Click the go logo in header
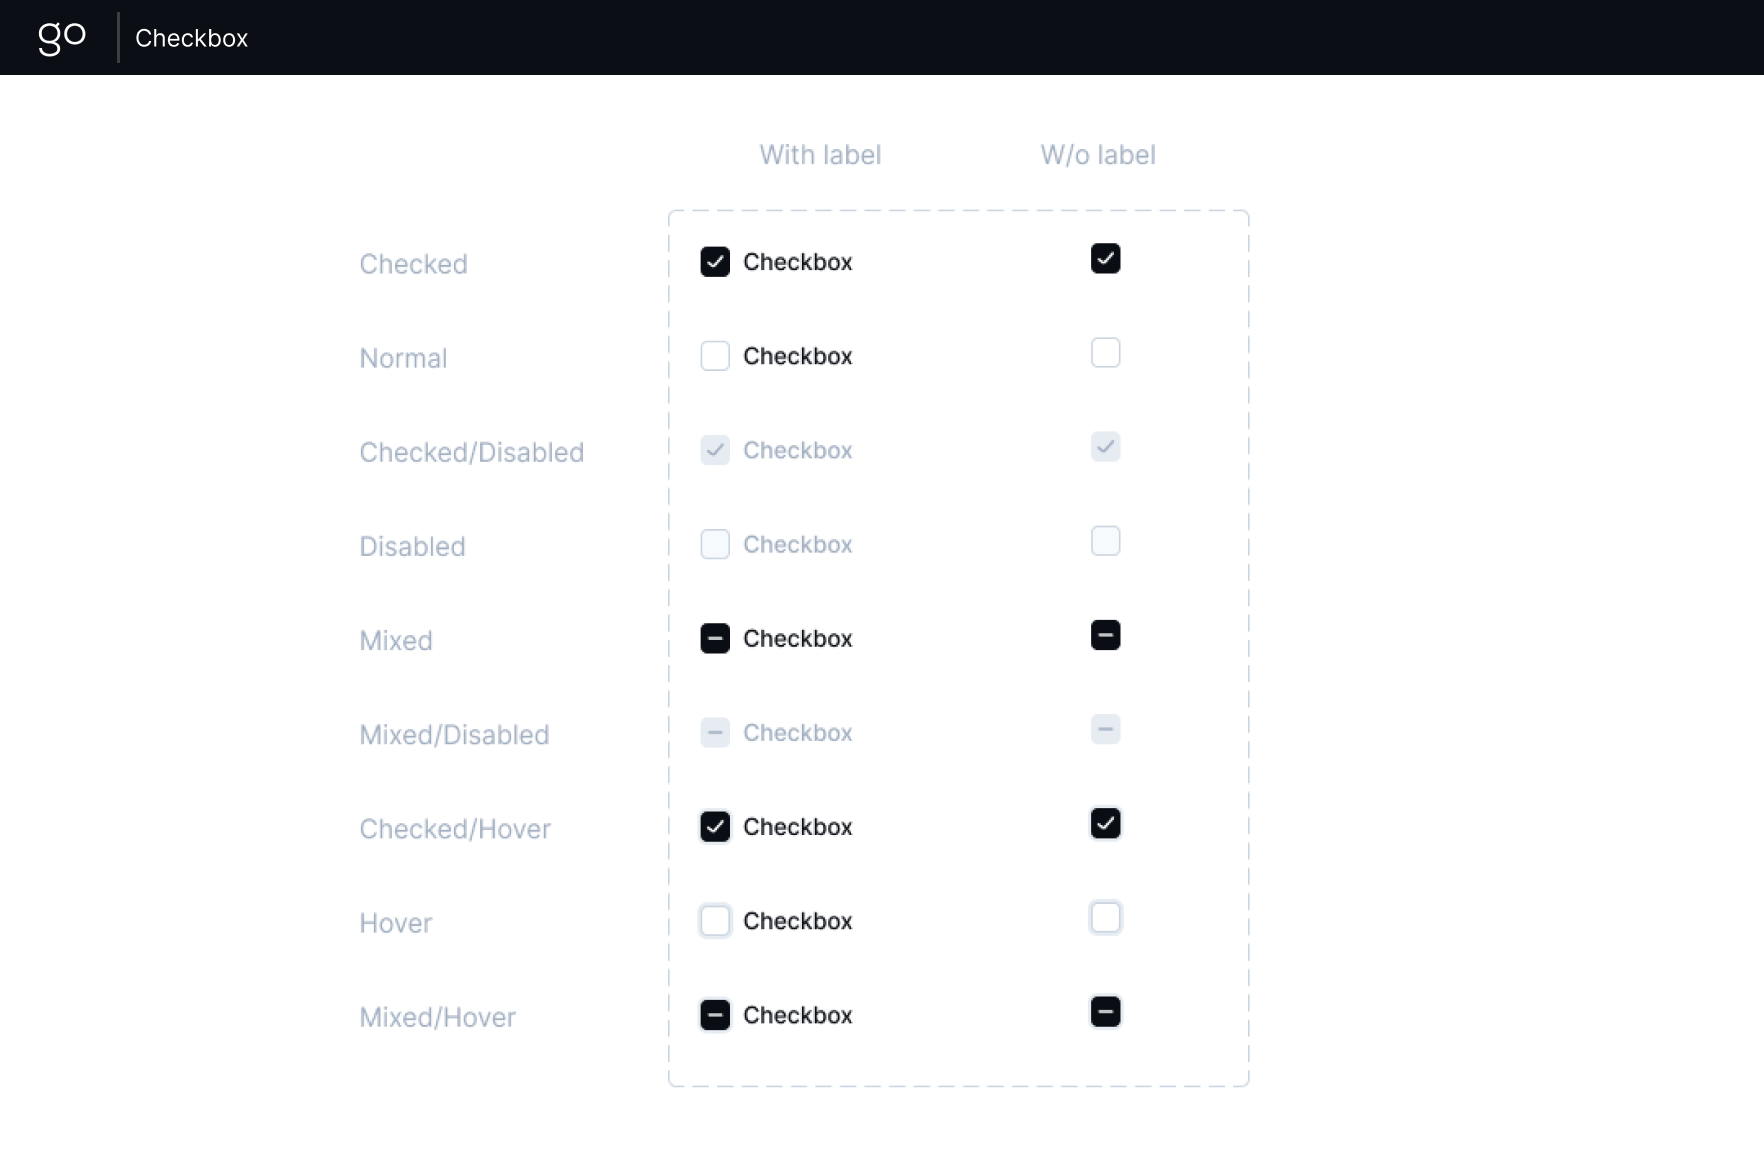 [62, 38]
